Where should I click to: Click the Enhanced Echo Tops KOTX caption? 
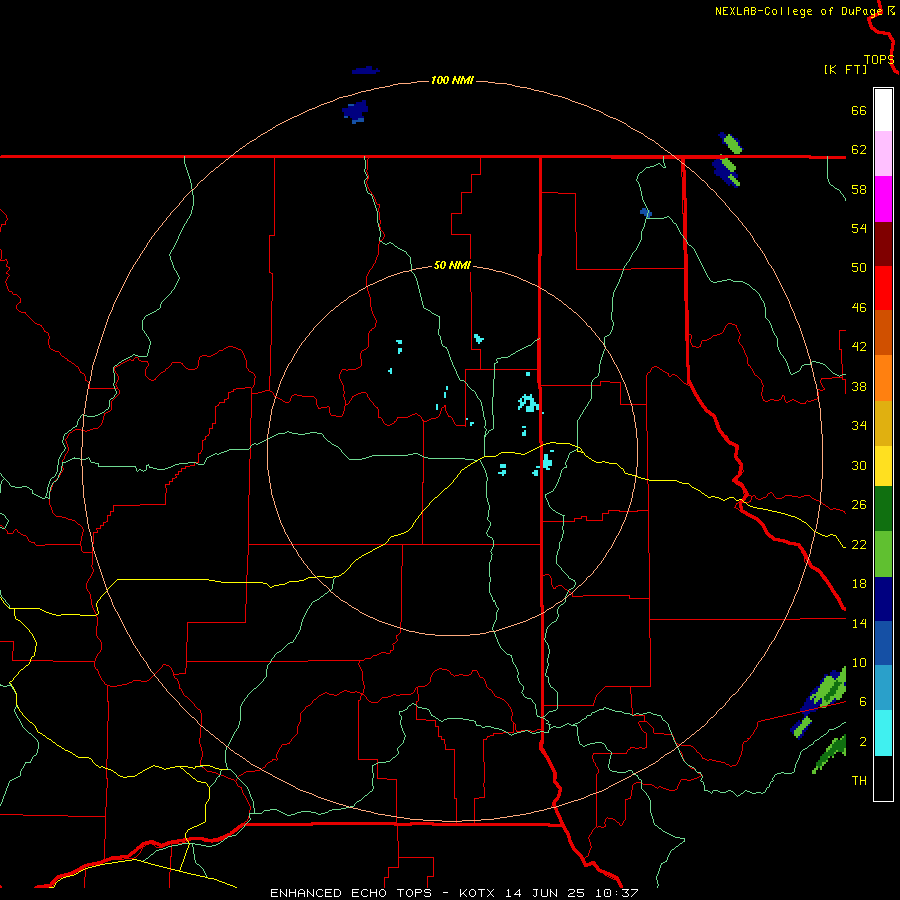click(x=454, y=893)
